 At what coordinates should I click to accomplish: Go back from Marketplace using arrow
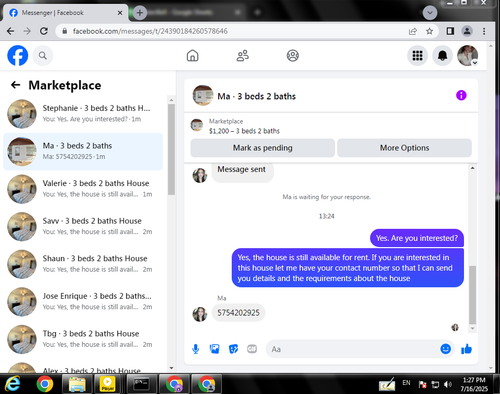(x=16, y=85)
